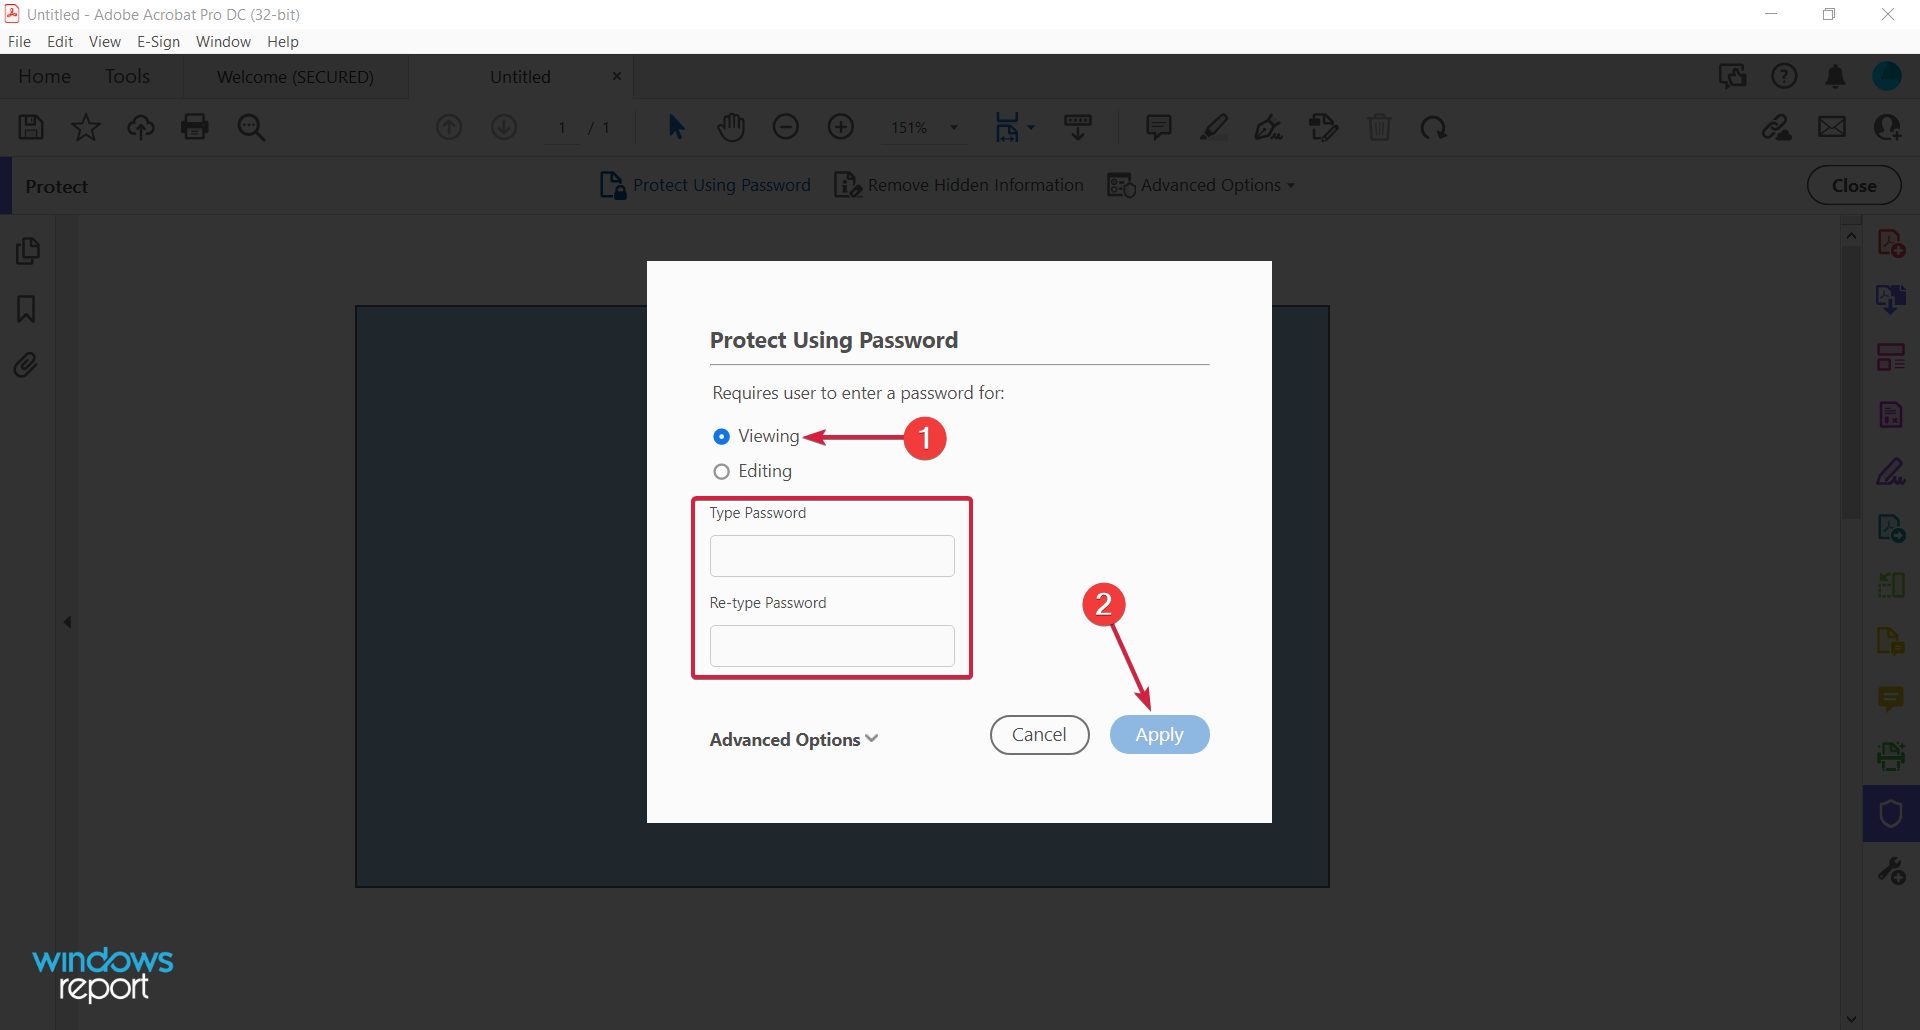Open the Add Comment tool
1920x1030 pixels.
[1158, 127]
